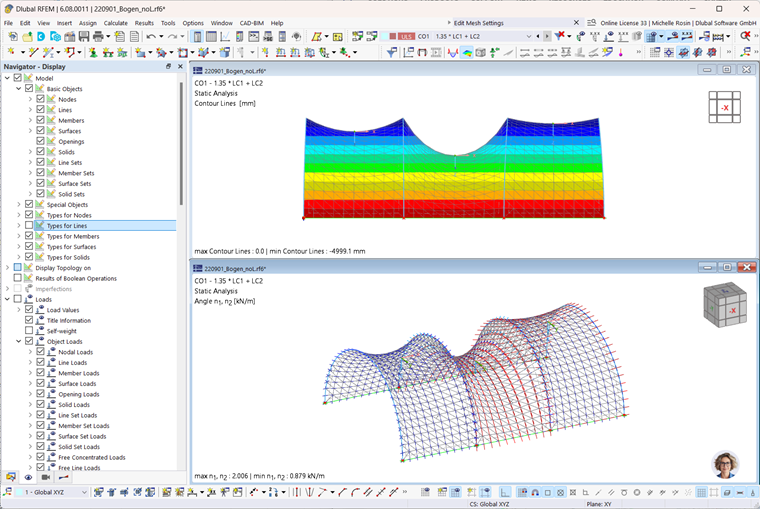Open file using the folder icon

pos(27,36)
